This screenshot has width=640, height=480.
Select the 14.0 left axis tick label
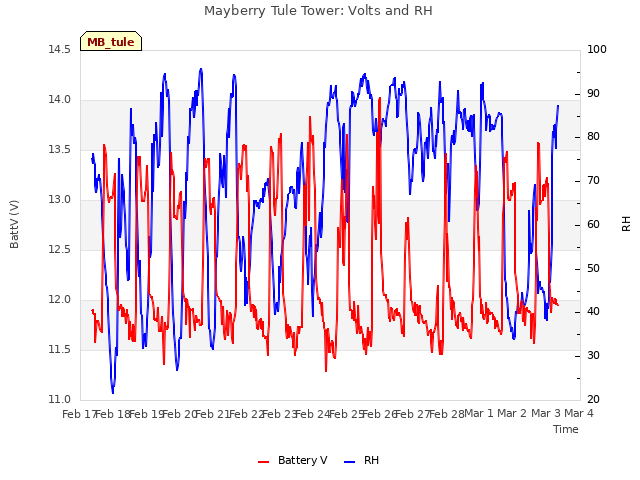60,100
